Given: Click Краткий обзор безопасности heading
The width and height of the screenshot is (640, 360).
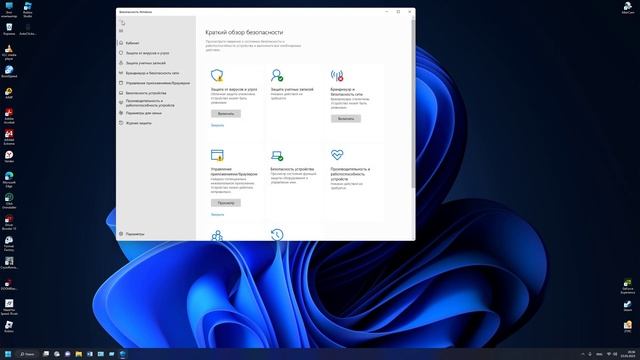Looking at the screenshot, I should 244,32.
